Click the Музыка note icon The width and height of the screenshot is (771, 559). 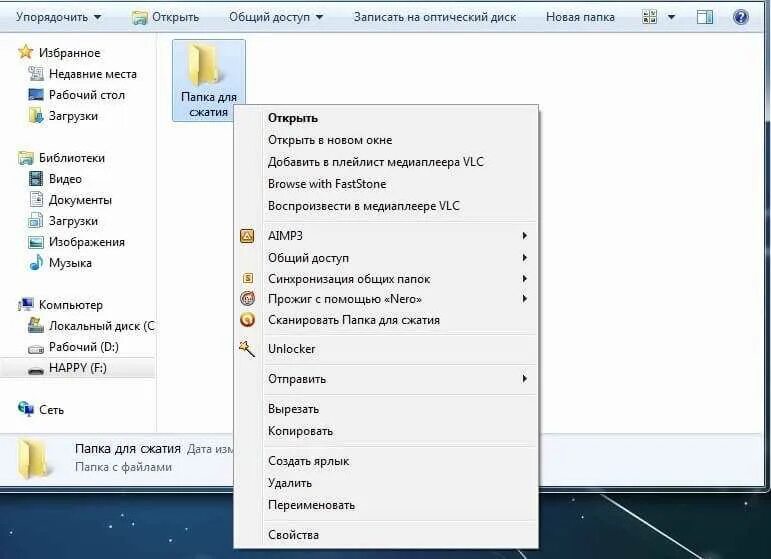pyautogui.click(x=36, y=263)
